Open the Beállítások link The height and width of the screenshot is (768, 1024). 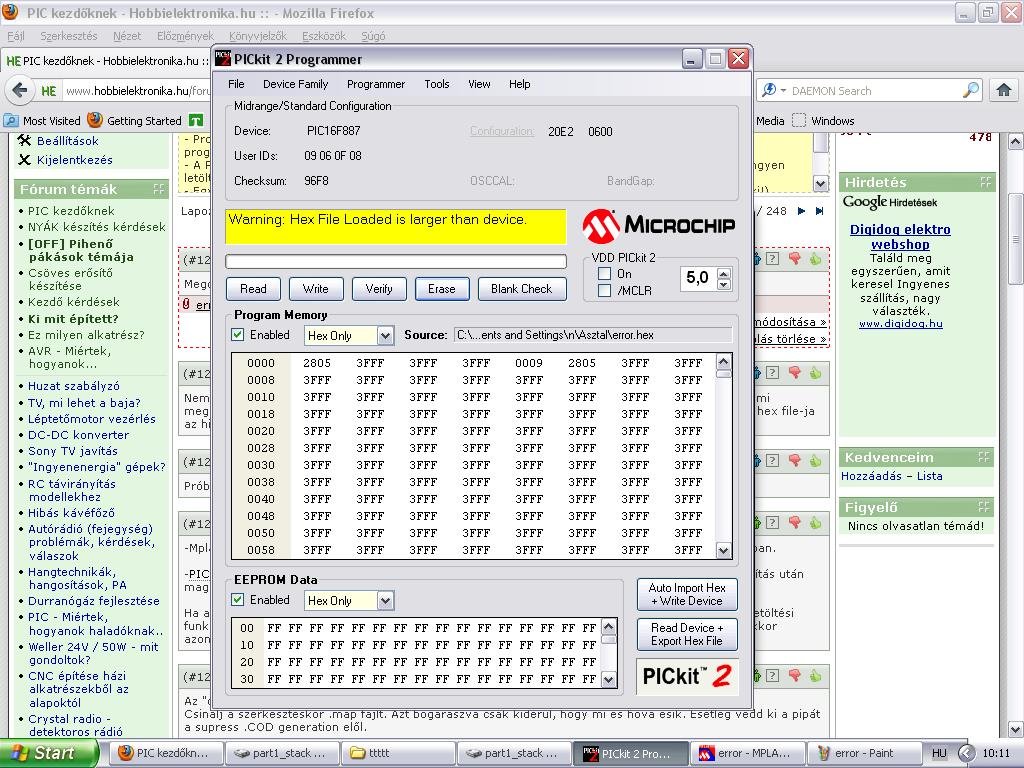(x=67, y=140)
